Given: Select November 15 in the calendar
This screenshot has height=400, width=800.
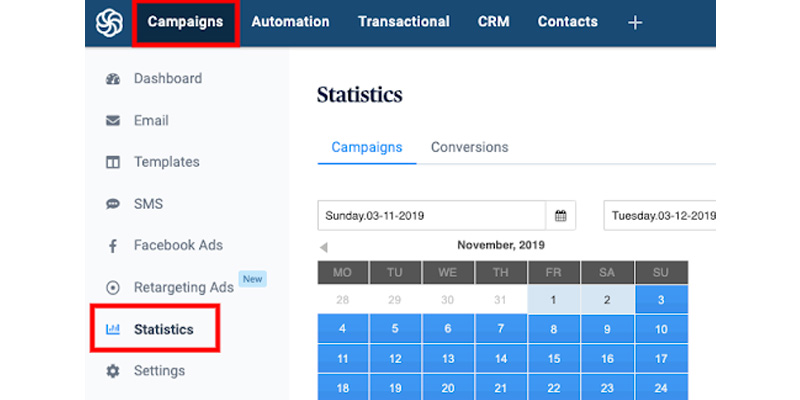Looking at the screenshot, I should click(555, 357).
